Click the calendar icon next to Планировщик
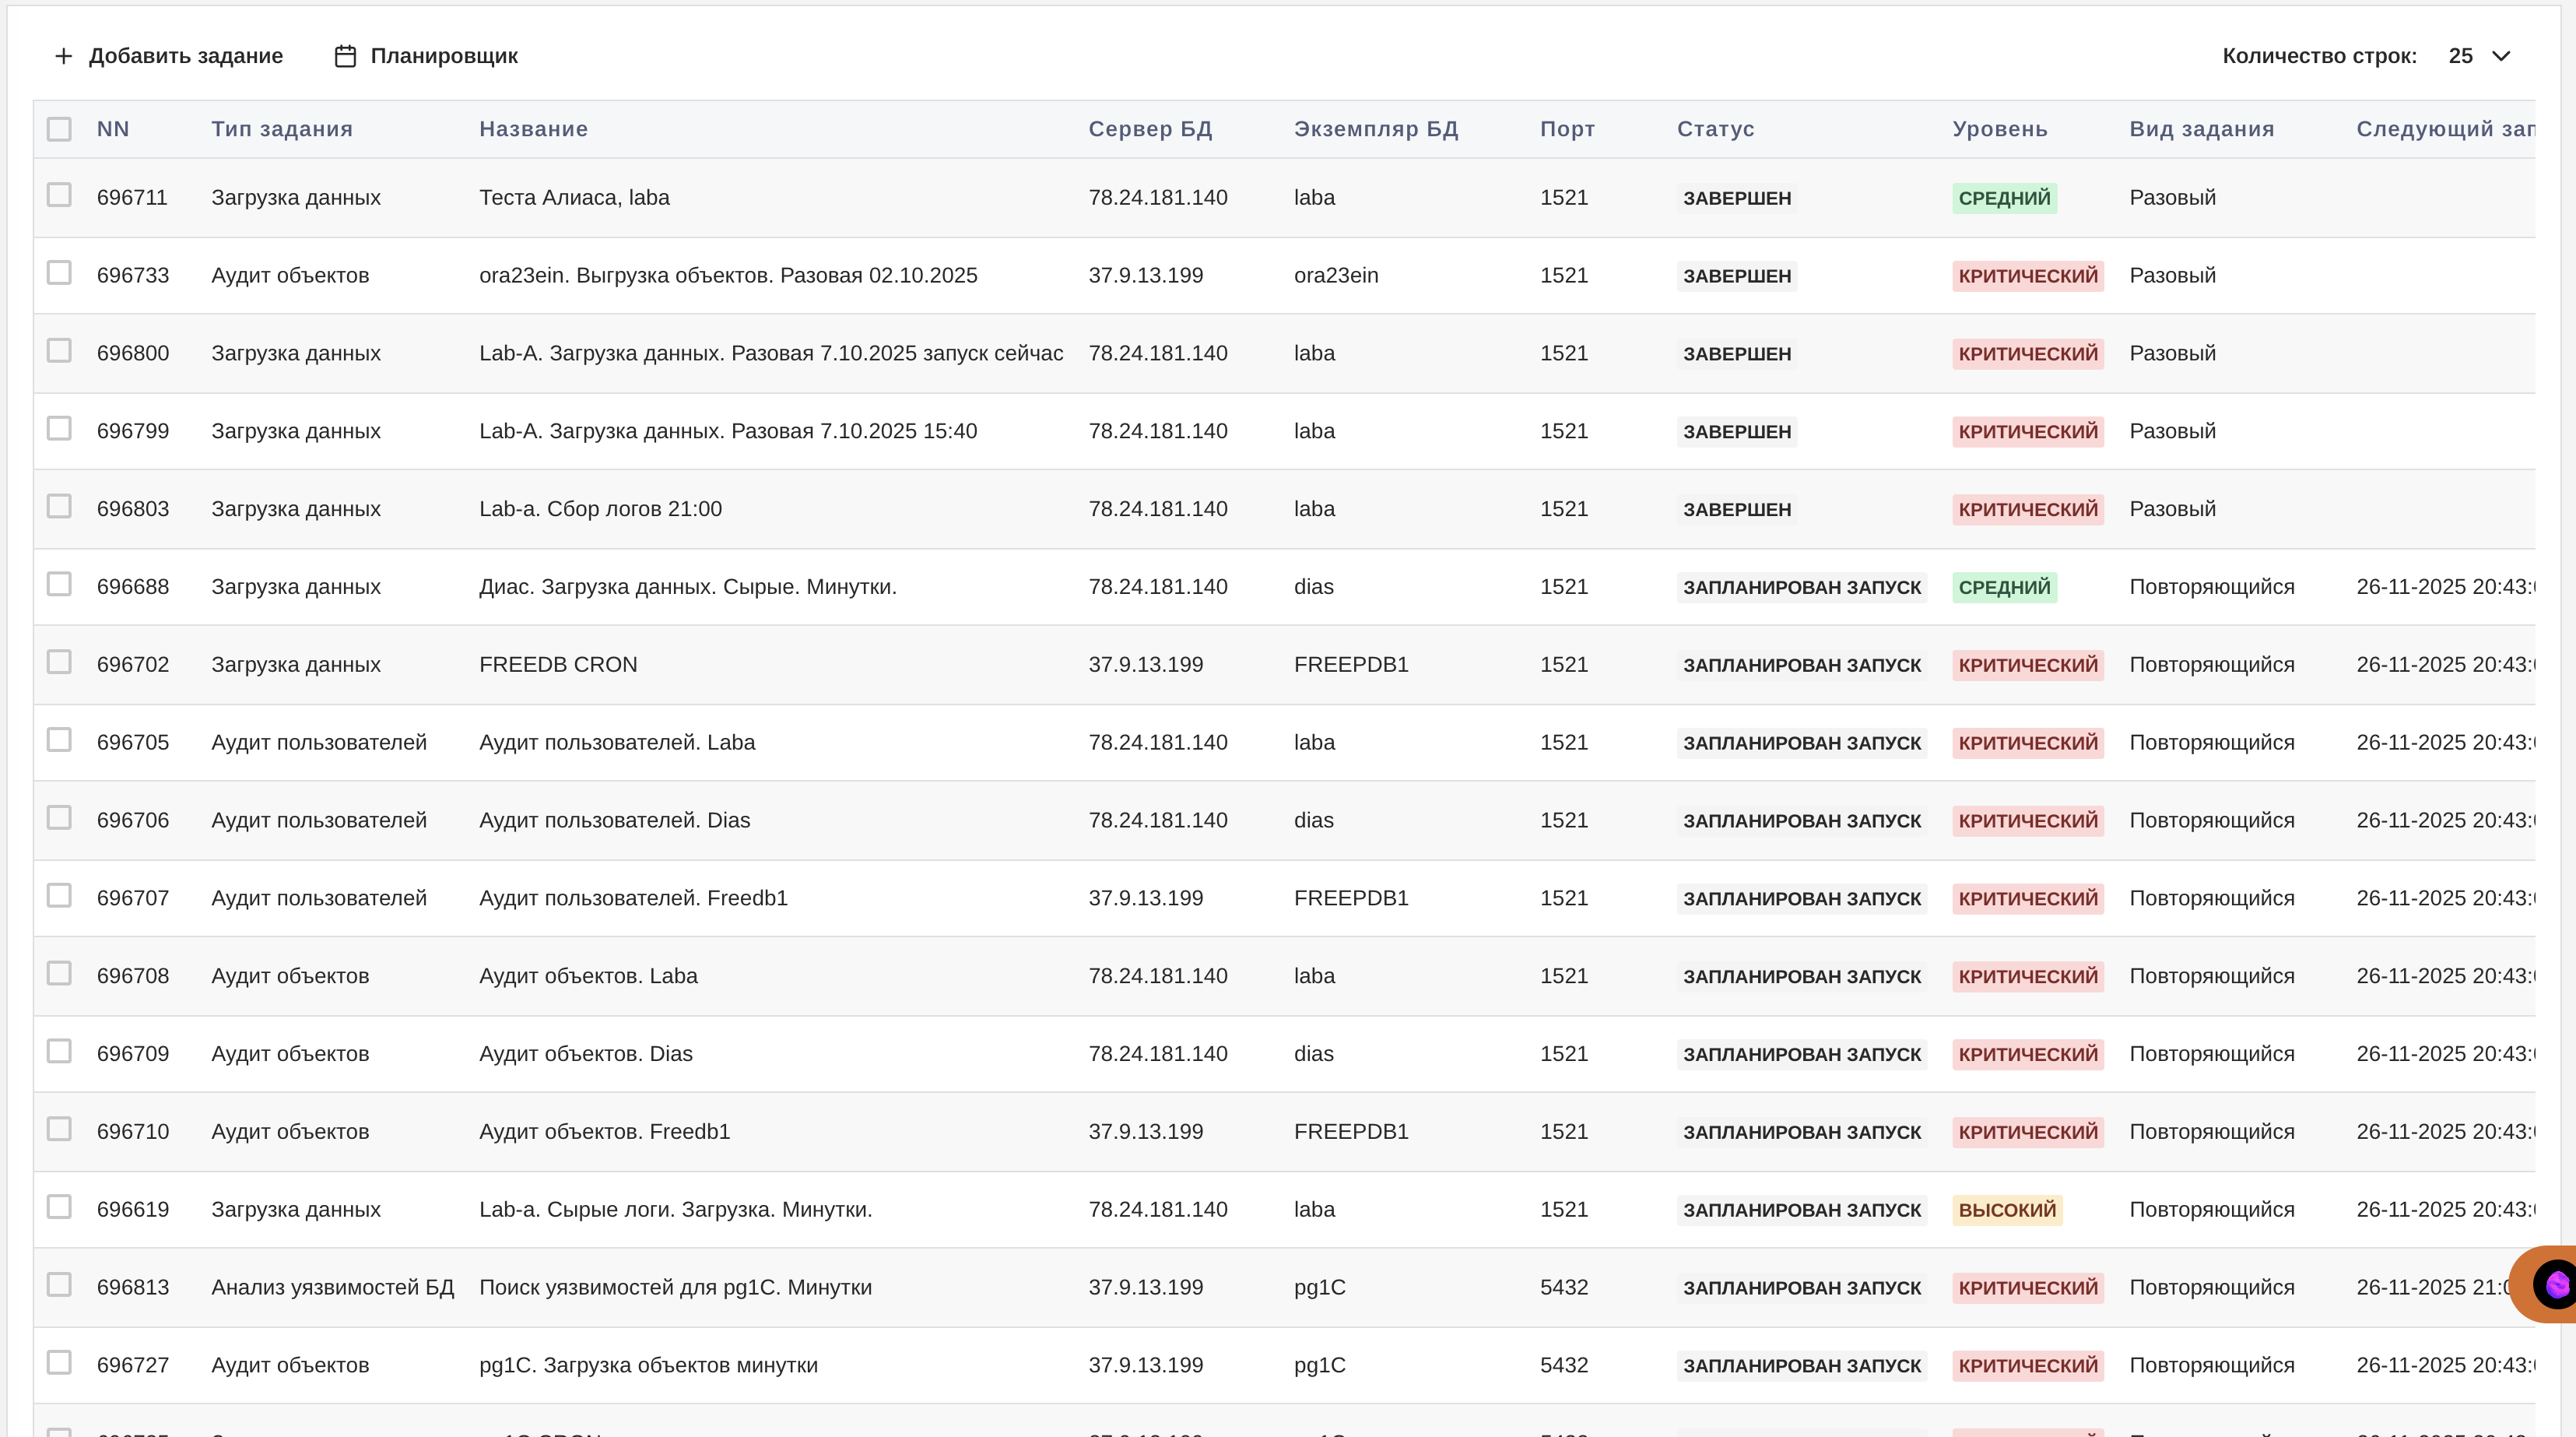2576x1437 pixels. [x=345, y=56]
